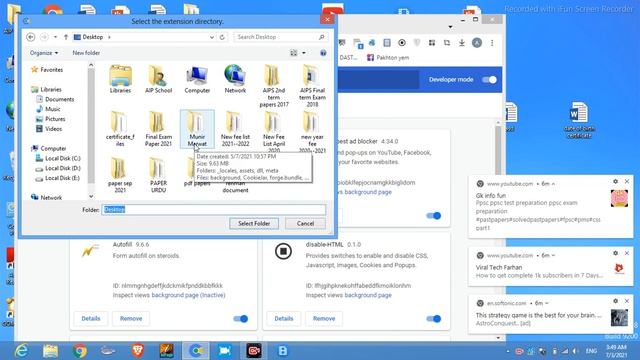
Task: Open Internet Explorer from taskbar
Action: coord(21,351)
